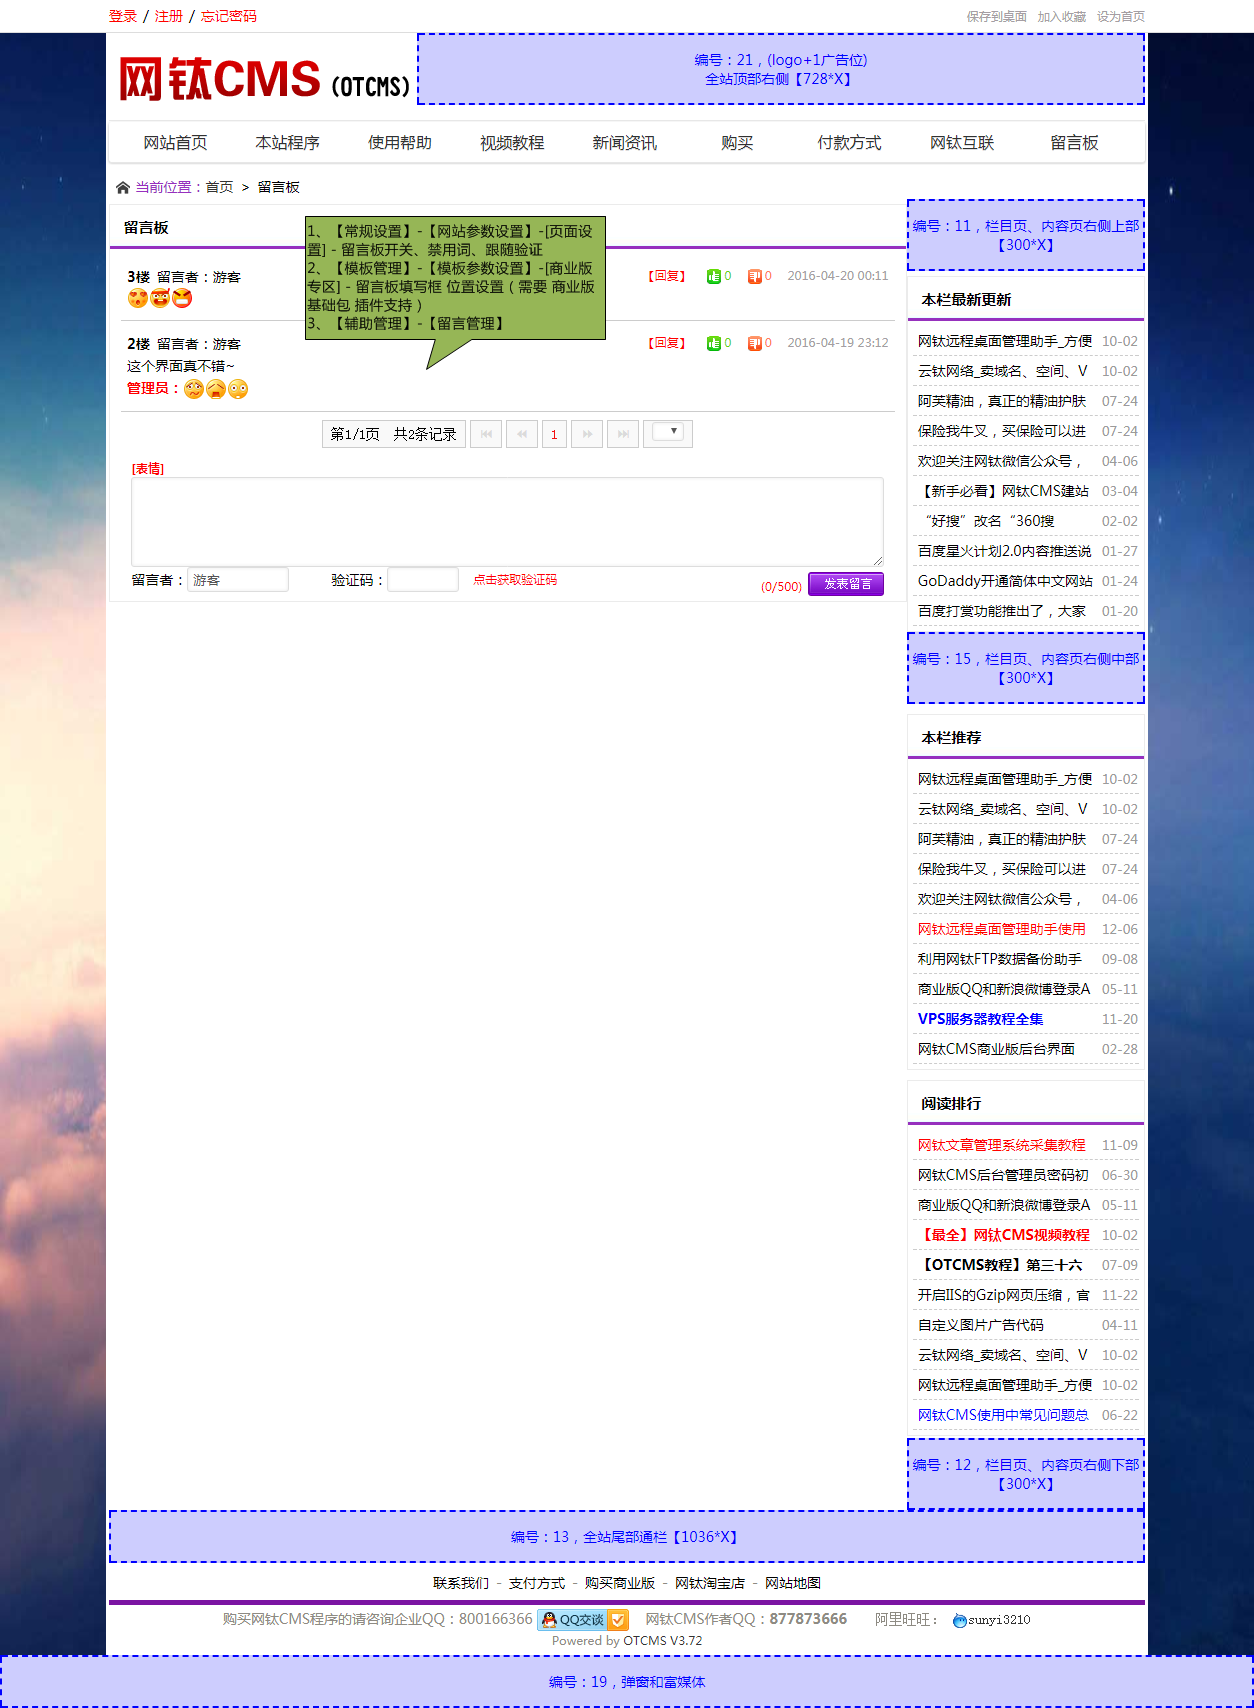The image size is (1254, 1708).
Task: Click the home icon in the breadcrumb
Action: [x=123, y=188]
